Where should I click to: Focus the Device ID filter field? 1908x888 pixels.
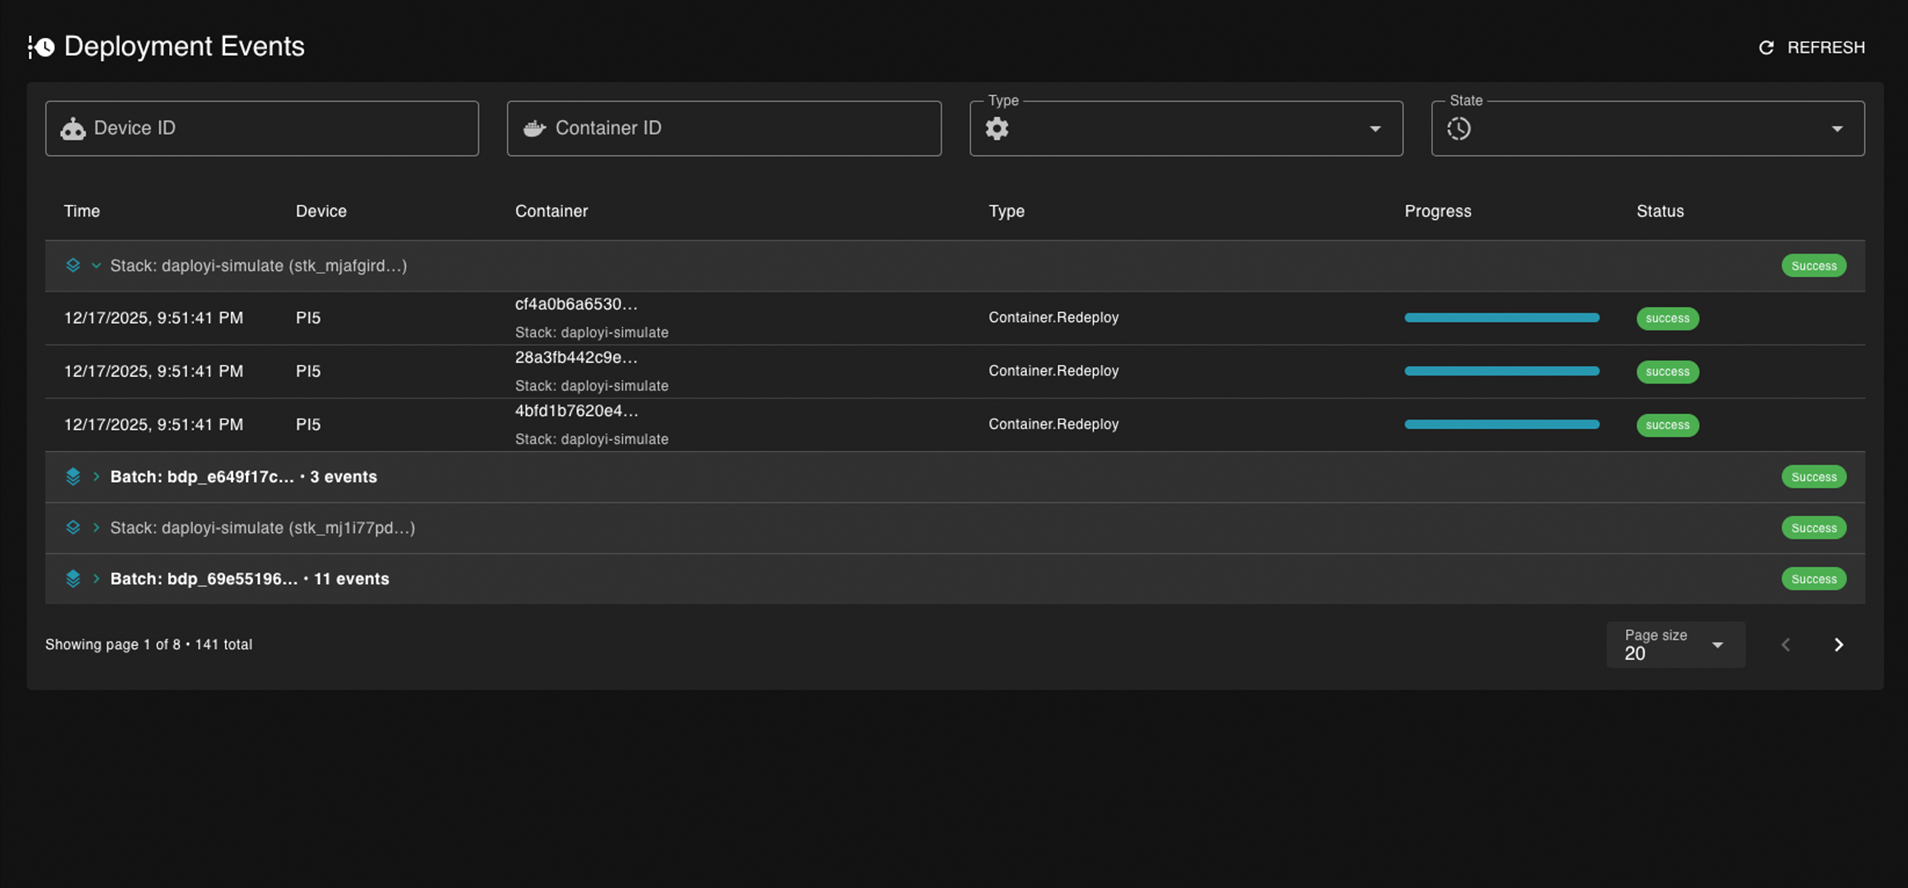click(x=262, y=128)
